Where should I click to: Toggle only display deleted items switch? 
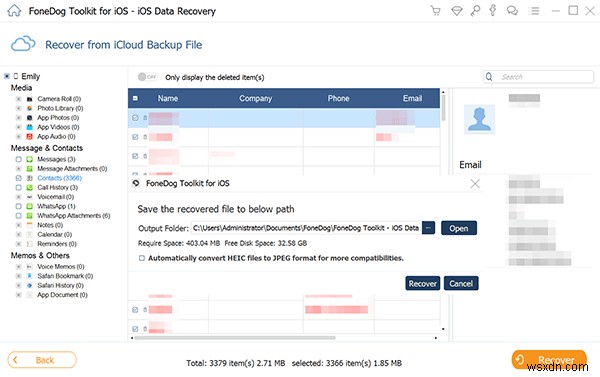[x=147, y=77]
